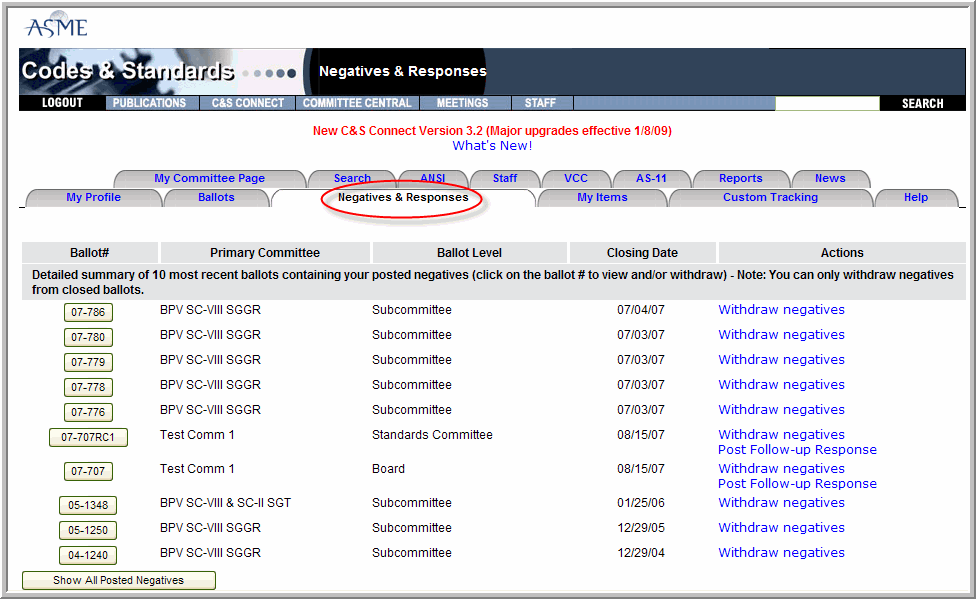
Task: Switch to the ANSI tab
Action: 433,178
